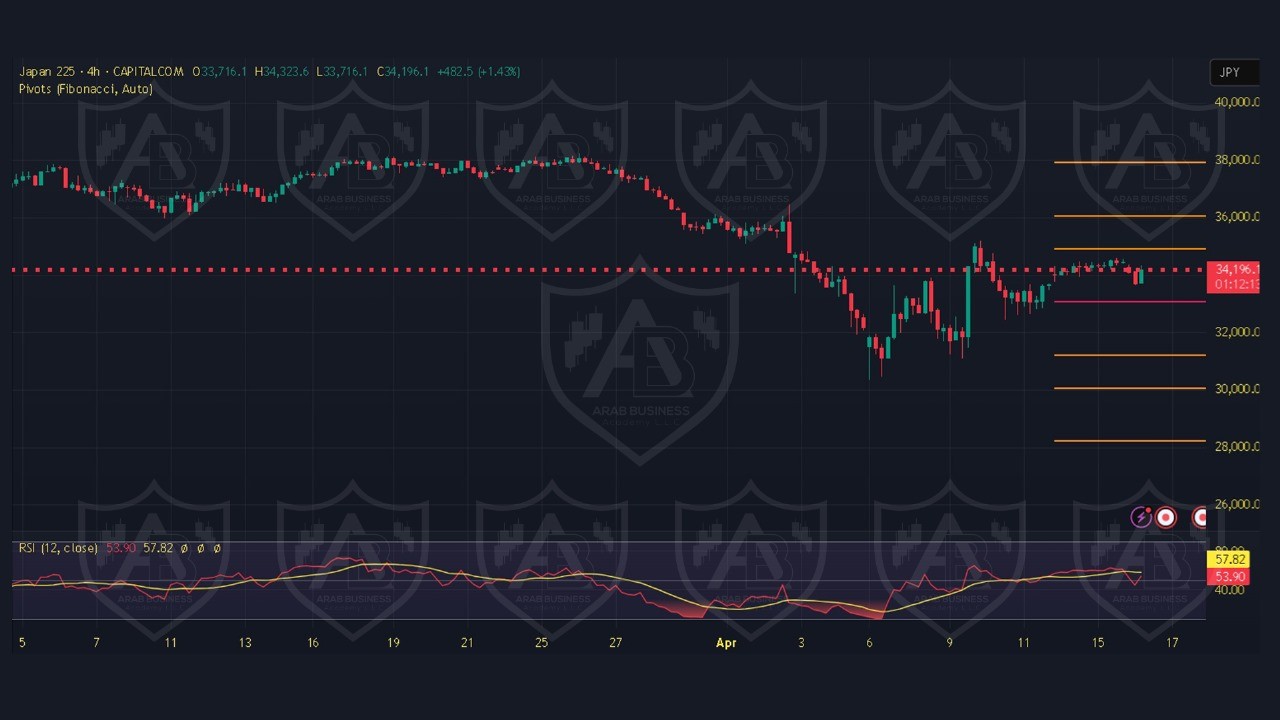Click the open value O33,716.1
This screenshot has width=1280, height=720.
(219, 72)
